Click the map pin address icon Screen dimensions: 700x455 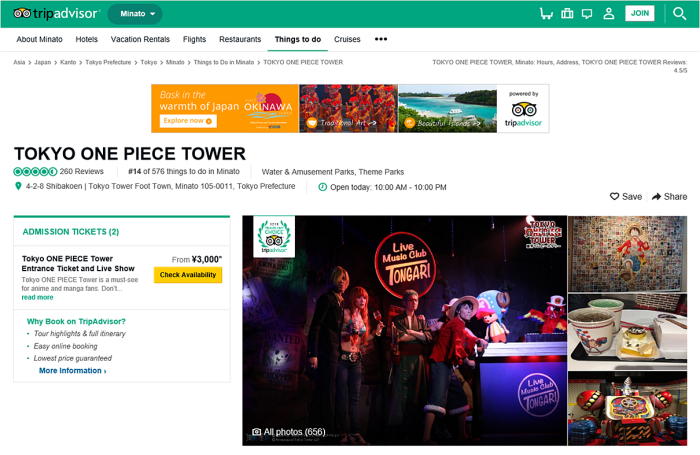pos(18,186)
